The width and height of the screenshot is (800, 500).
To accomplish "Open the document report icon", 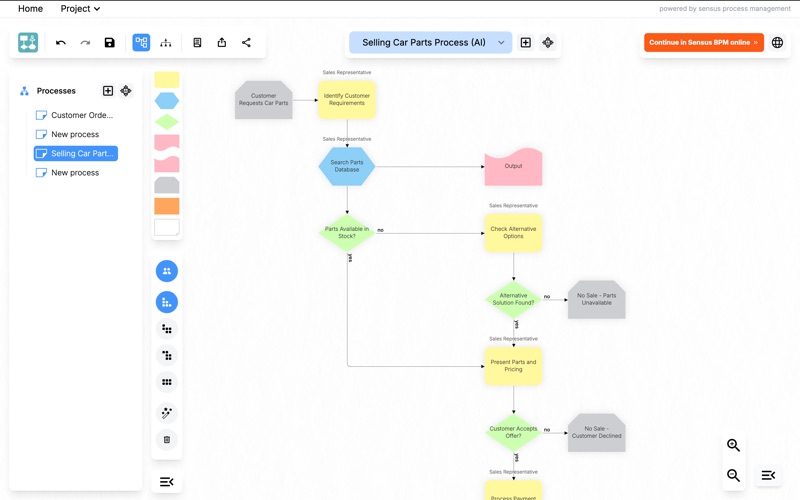I will click(197, 42).
